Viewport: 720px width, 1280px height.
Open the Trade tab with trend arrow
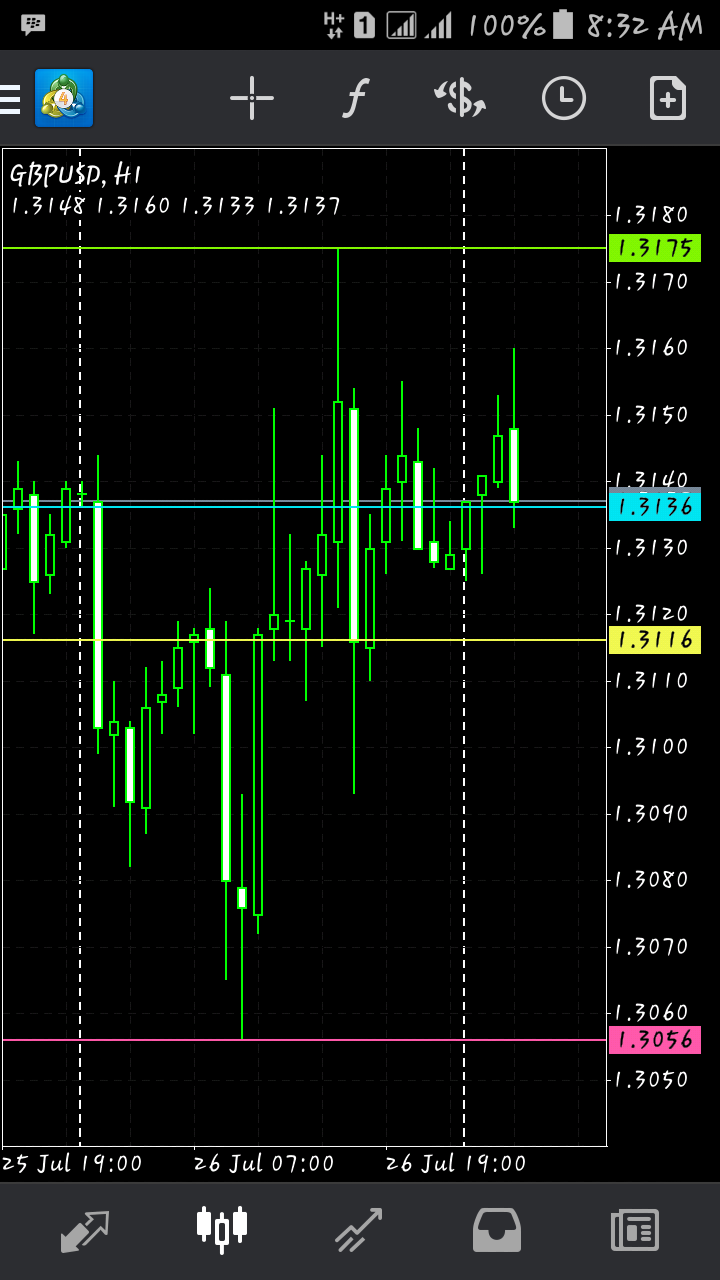click(359, 1230)
